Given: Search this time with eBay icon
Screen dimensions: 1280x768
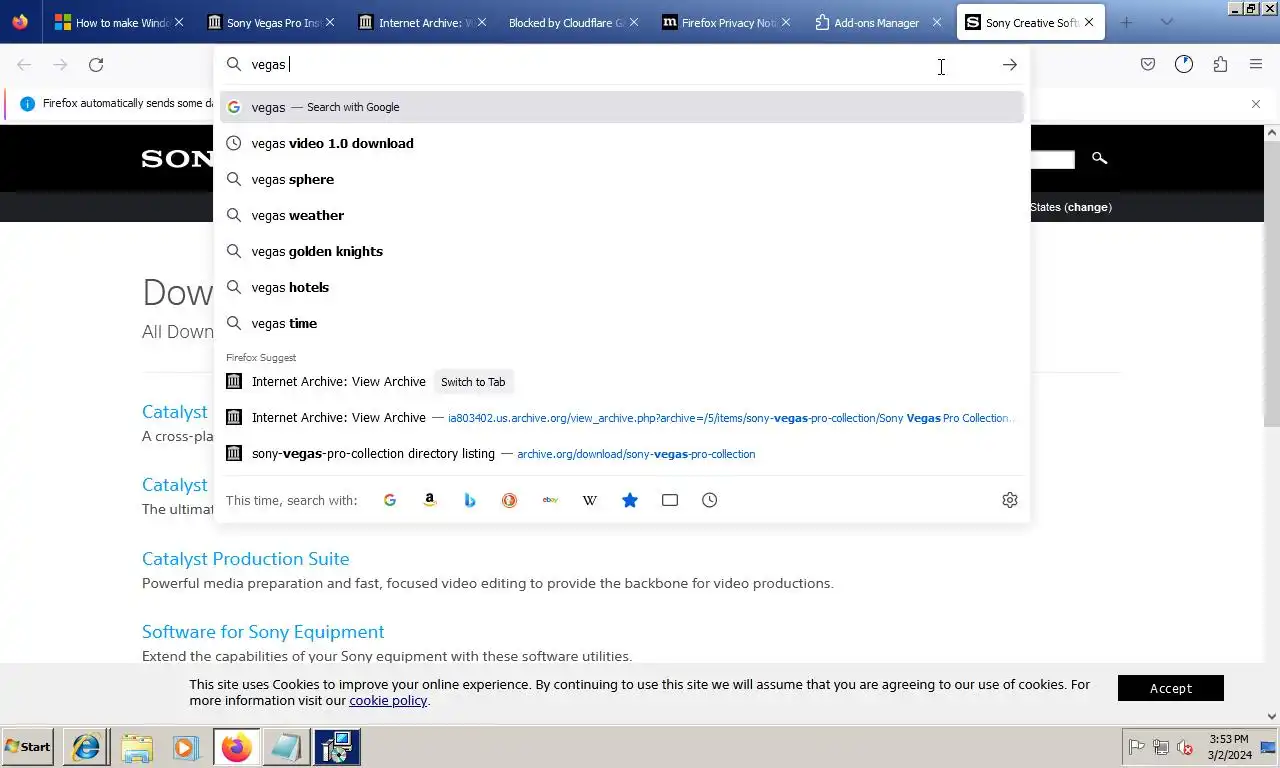Looking at the screenshot, I should 550,500.
